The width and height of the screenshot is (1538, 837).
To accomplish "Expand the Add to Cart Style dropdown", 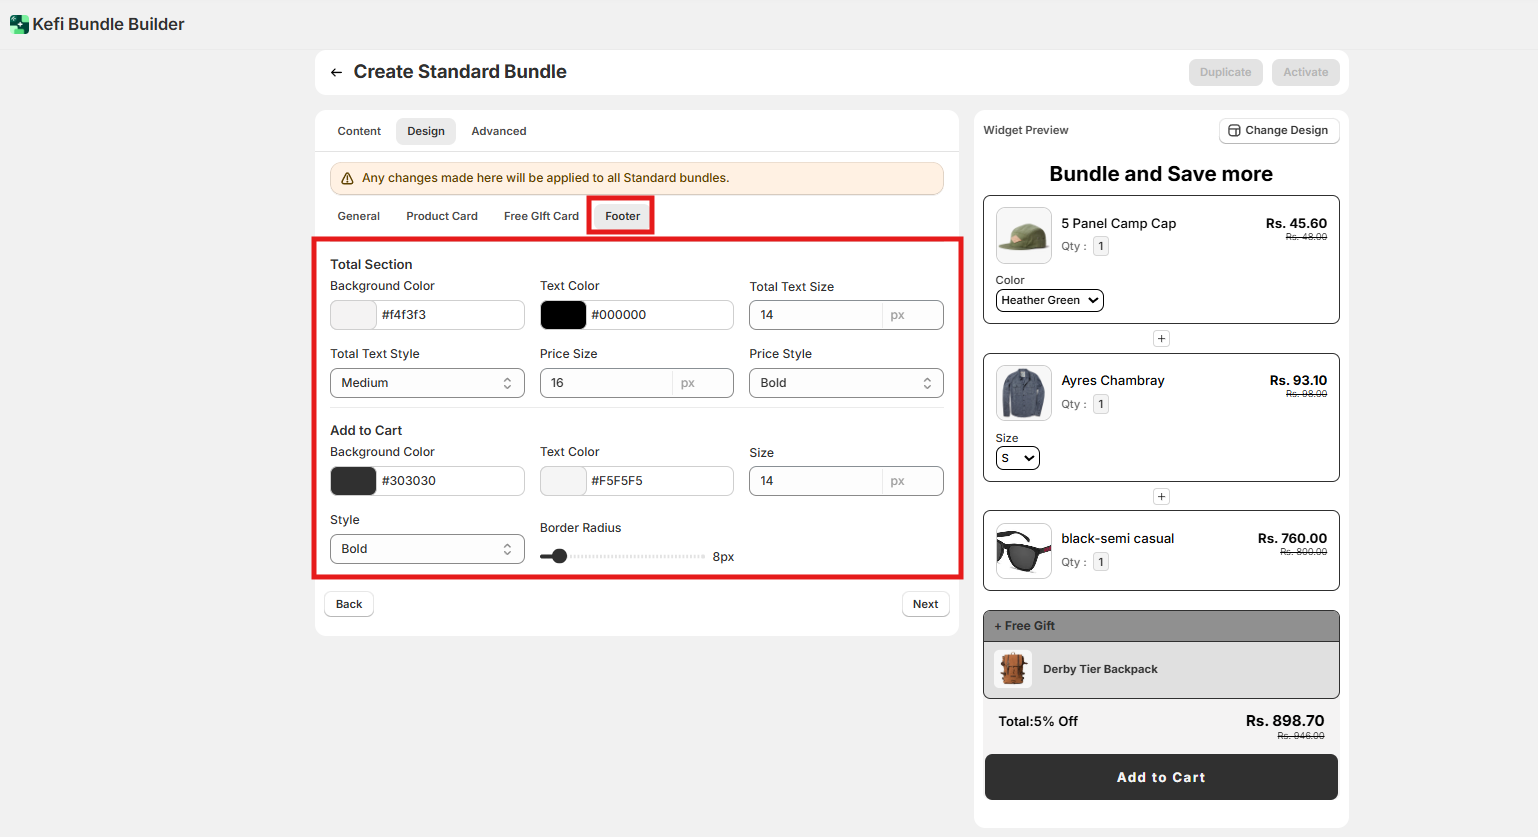I will point(427,549).
